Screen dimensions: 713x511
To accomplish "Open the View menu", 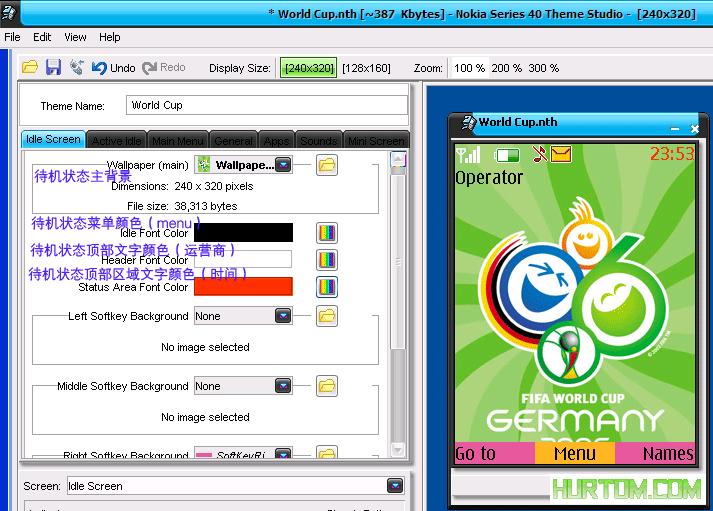I will [75, 37].
